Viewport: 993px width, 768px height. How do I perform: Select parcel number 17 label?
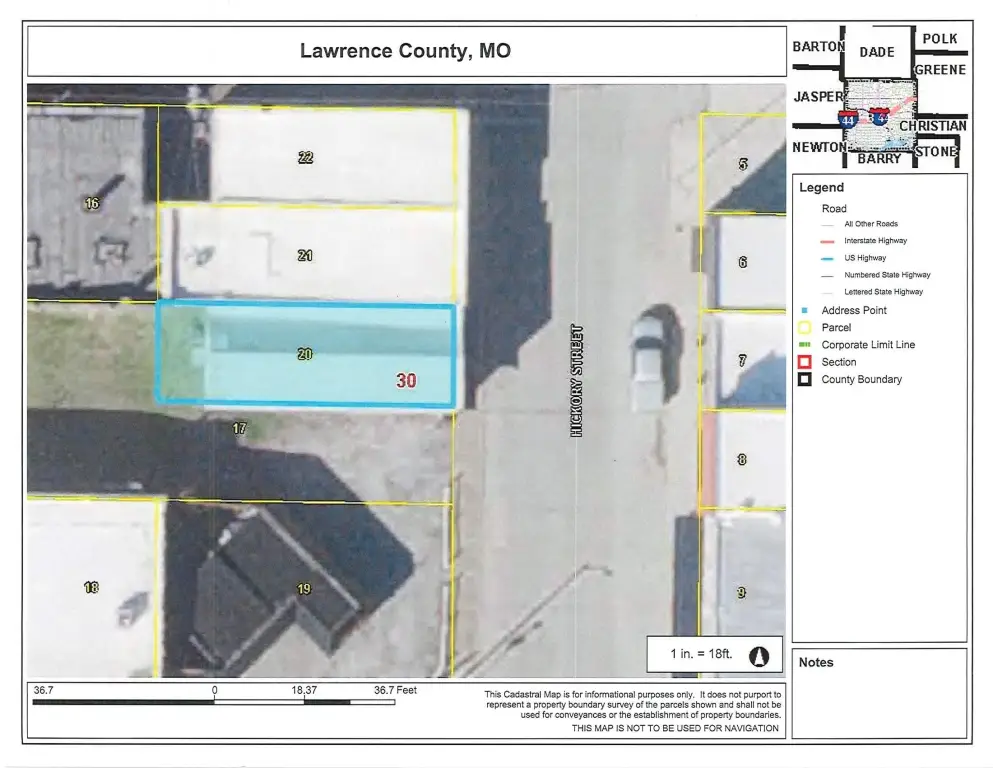[239, 429]
